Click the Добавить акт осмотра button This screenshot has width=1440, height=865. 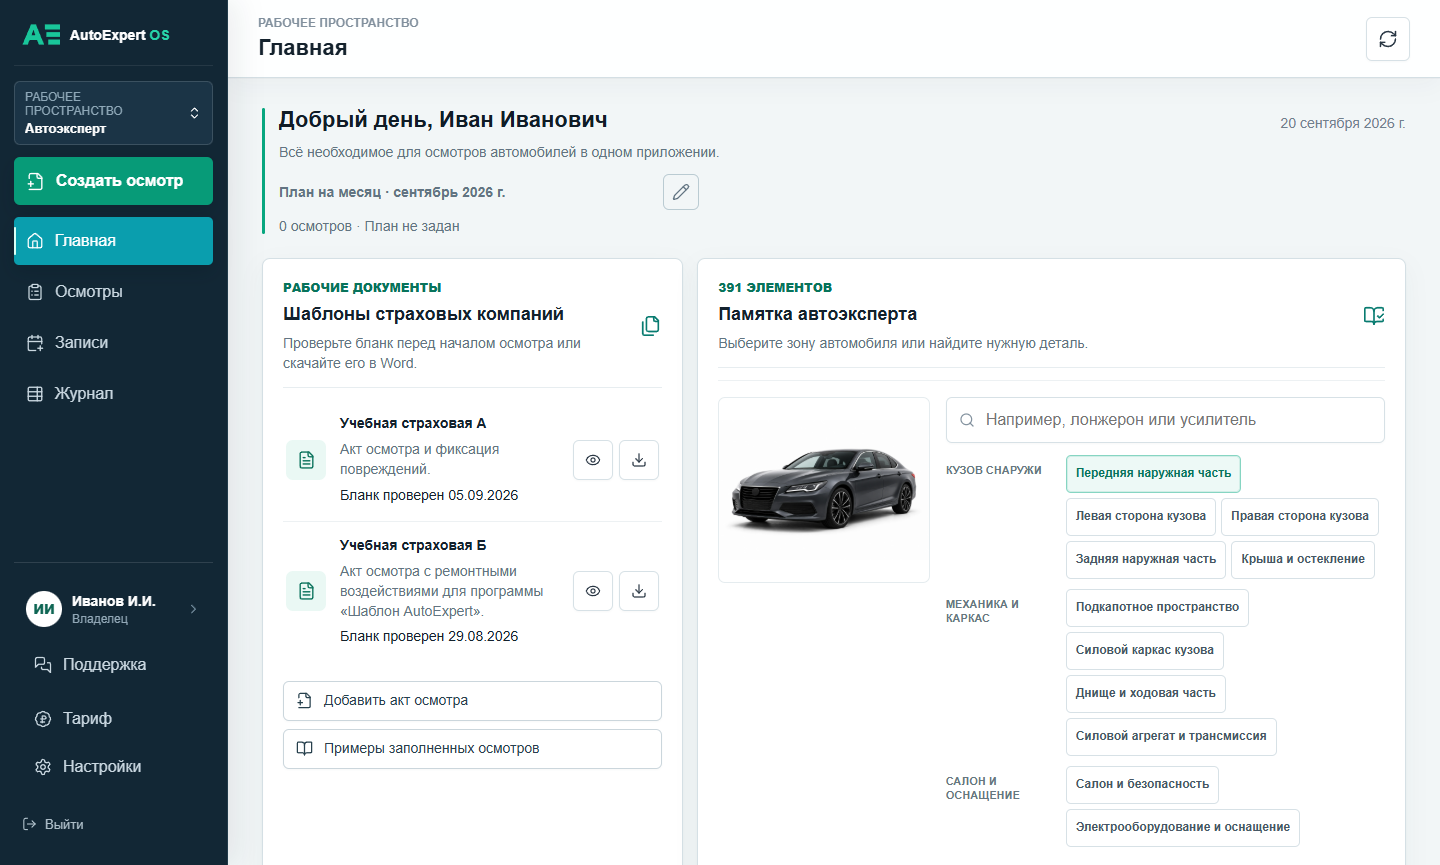coord(472,701)
